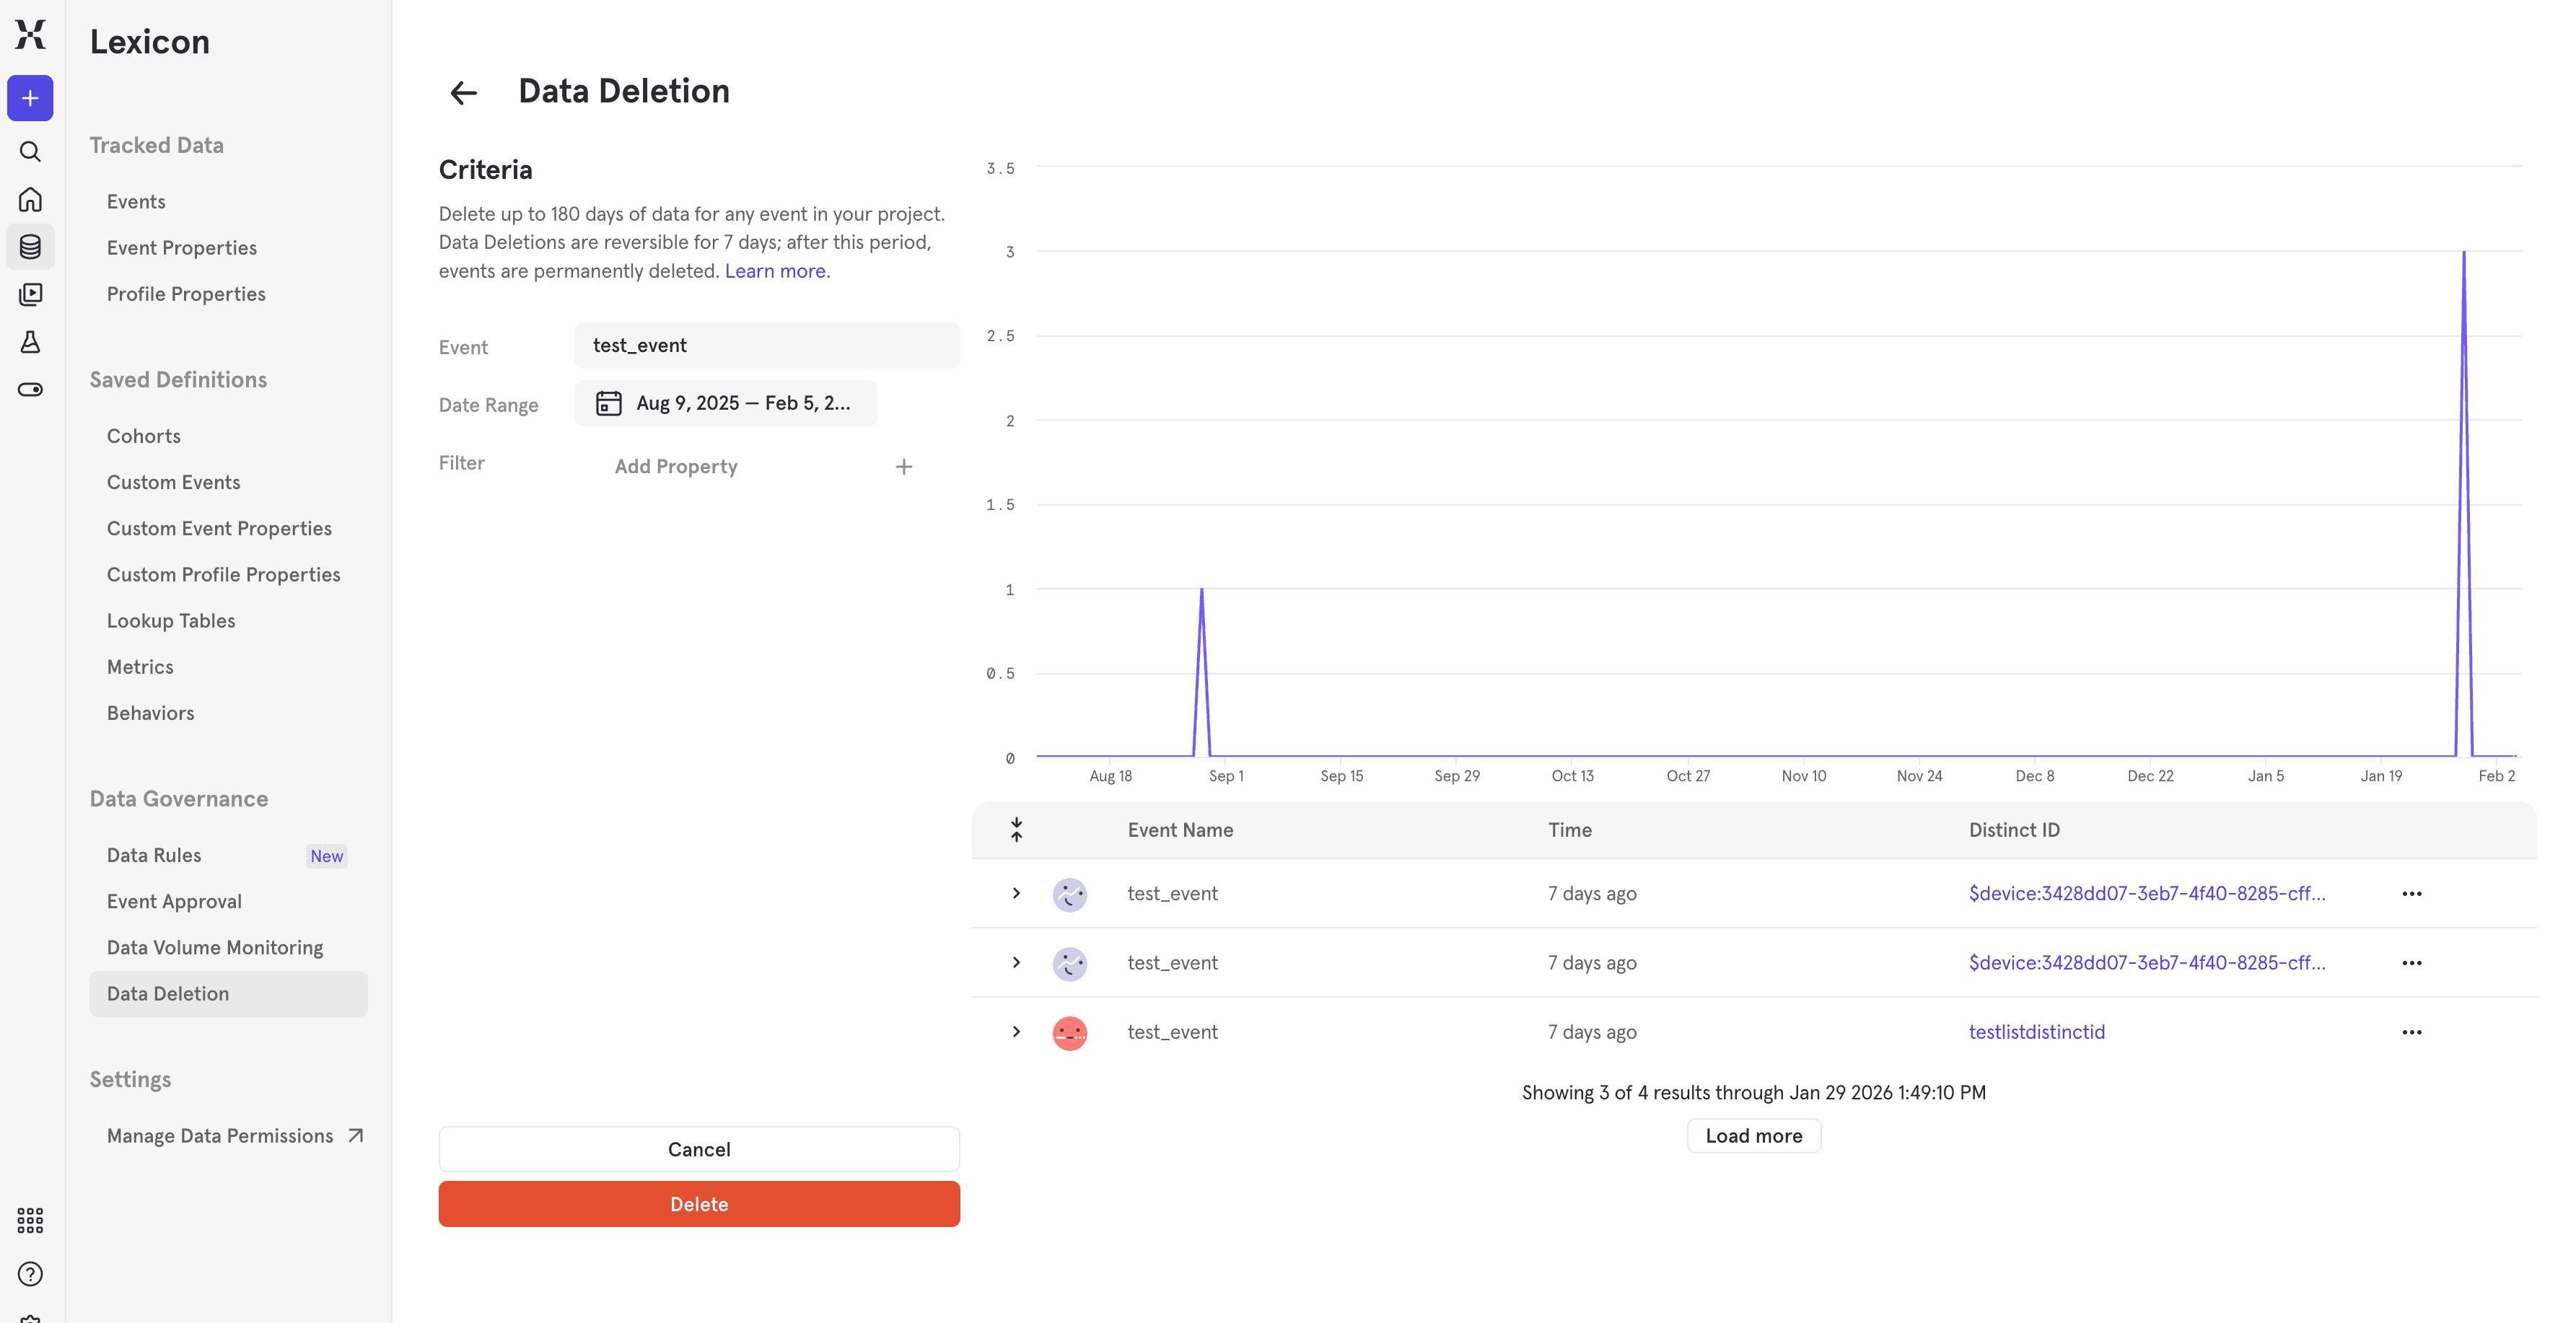
Task: Click the back arrow beside Data Deletion
Action: 463,93
